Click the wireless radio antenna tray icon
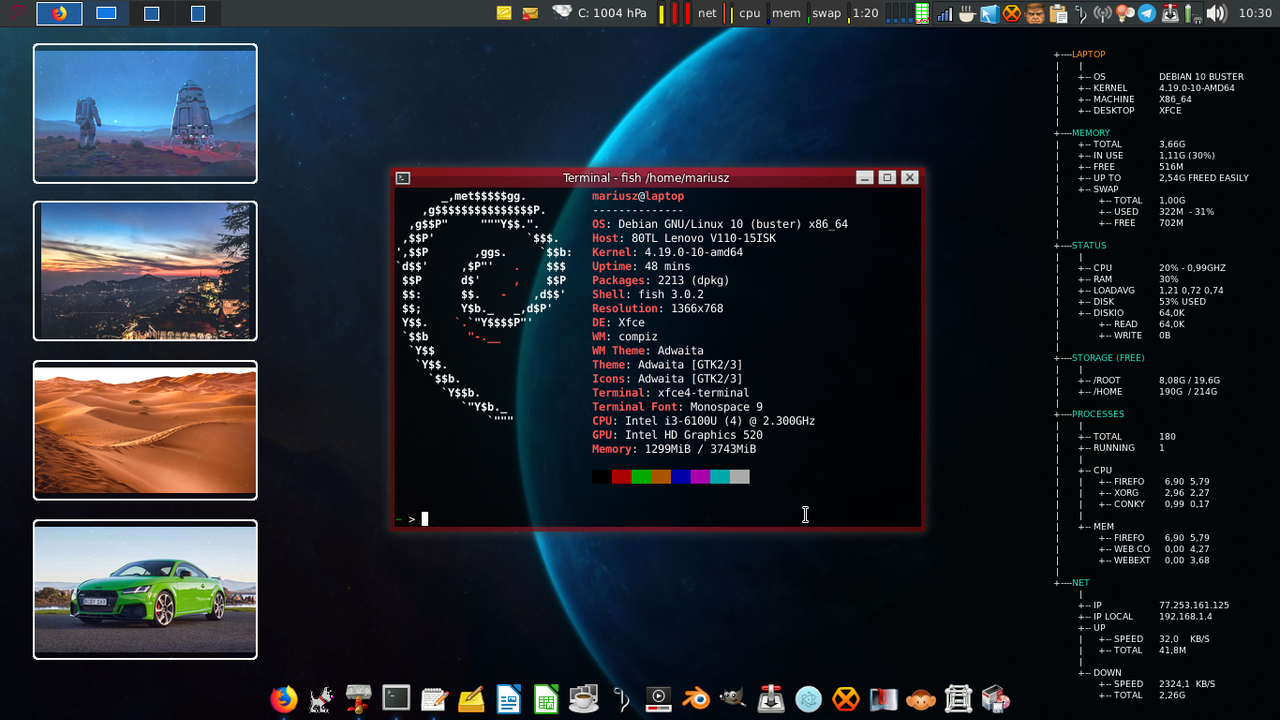The image size is (1280, 720). coord(1102,13)
